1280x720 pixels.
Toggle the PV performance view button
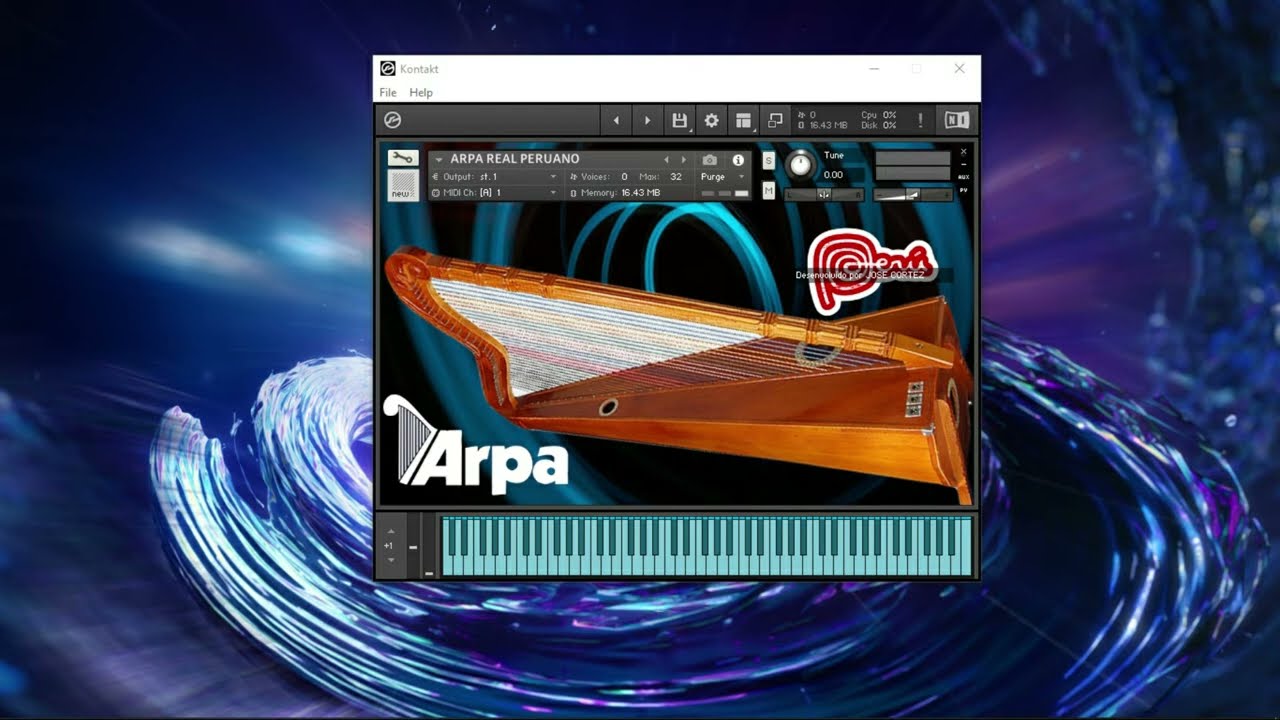point(963,189)
